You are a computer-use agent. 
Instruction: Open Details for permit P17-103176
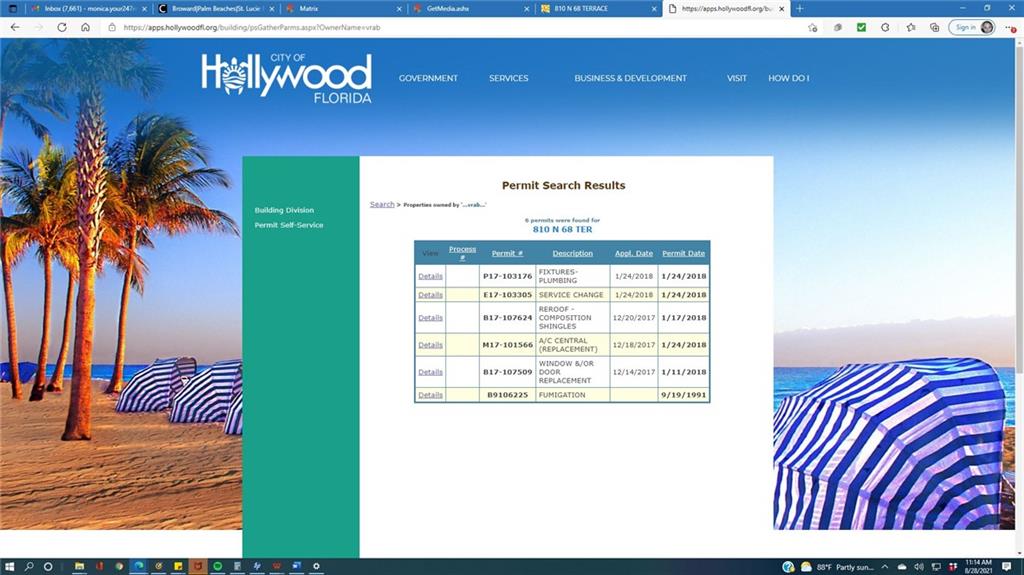click(x=430, y=276)
